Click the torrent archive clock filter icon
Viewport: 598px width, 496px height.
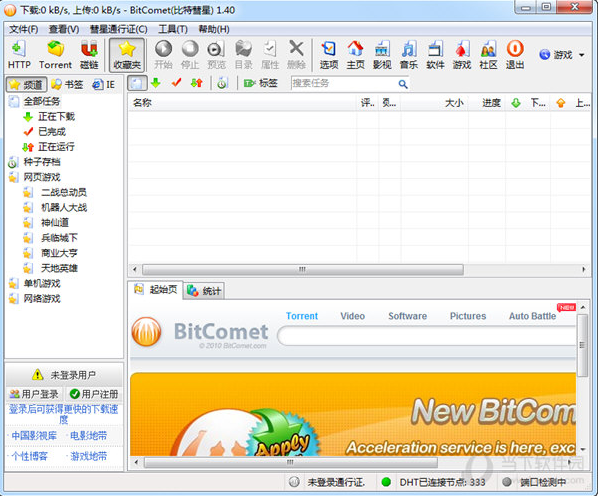click(x=222, y=83)
